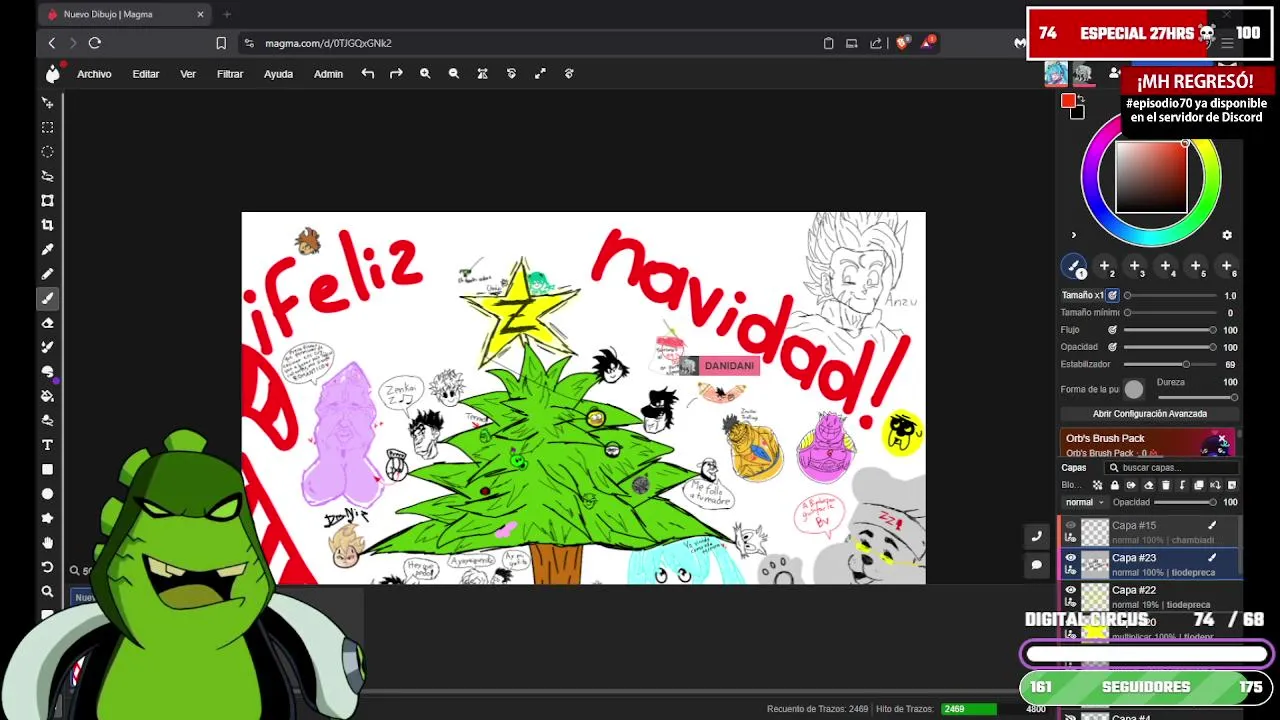This screenshot has width=1280, height=720.
Task: Select brush preset slot 1
Action: (1074, 267)
